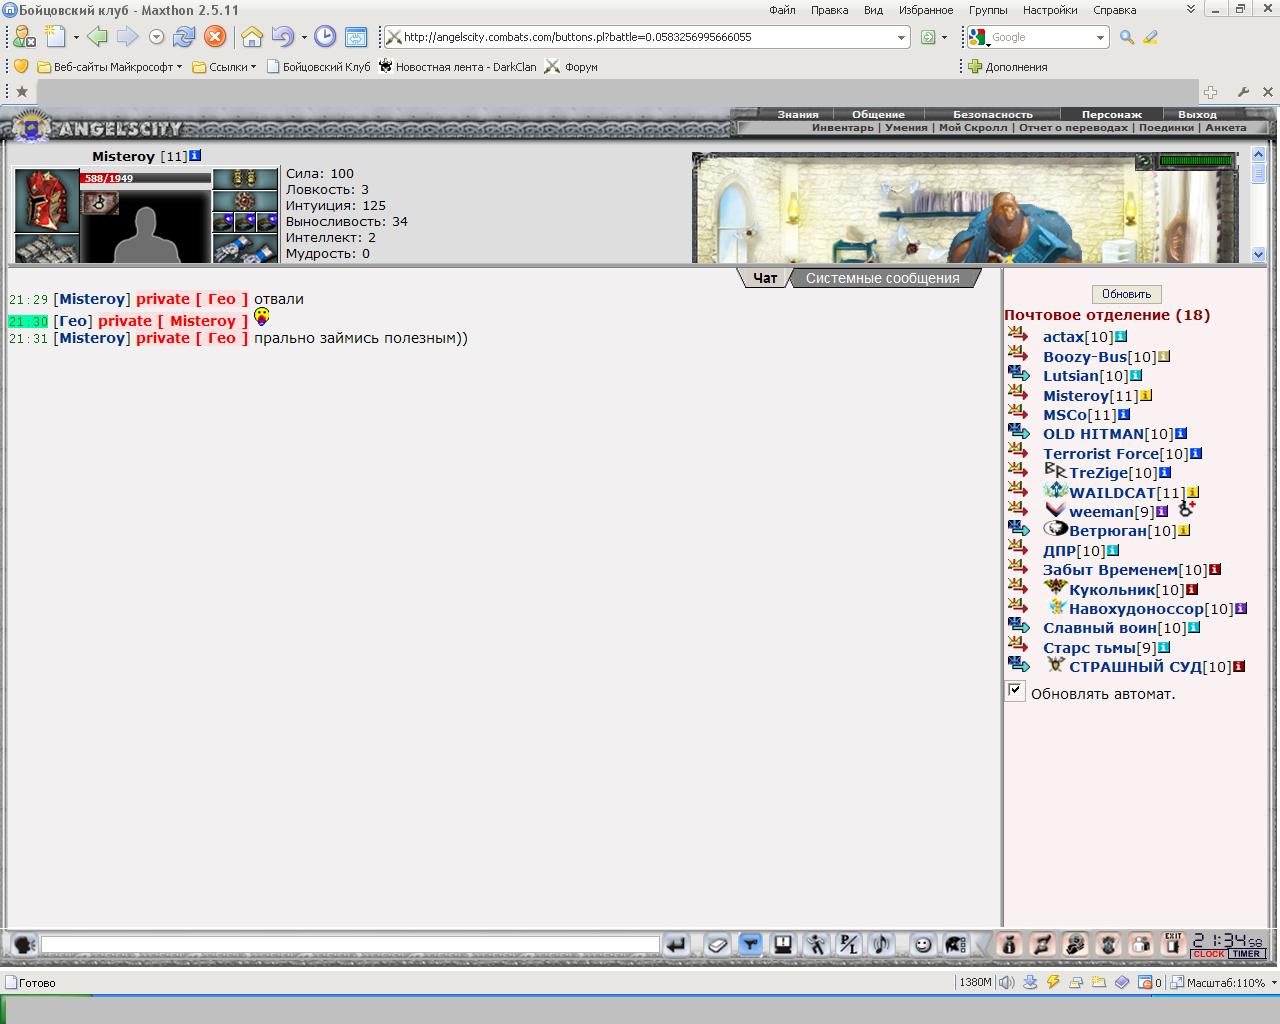Image resolution: width=1280 pixels, height=1024 pixels.
Task: Open the address bar URL dropdown
Action: click(x=901, y=37)
